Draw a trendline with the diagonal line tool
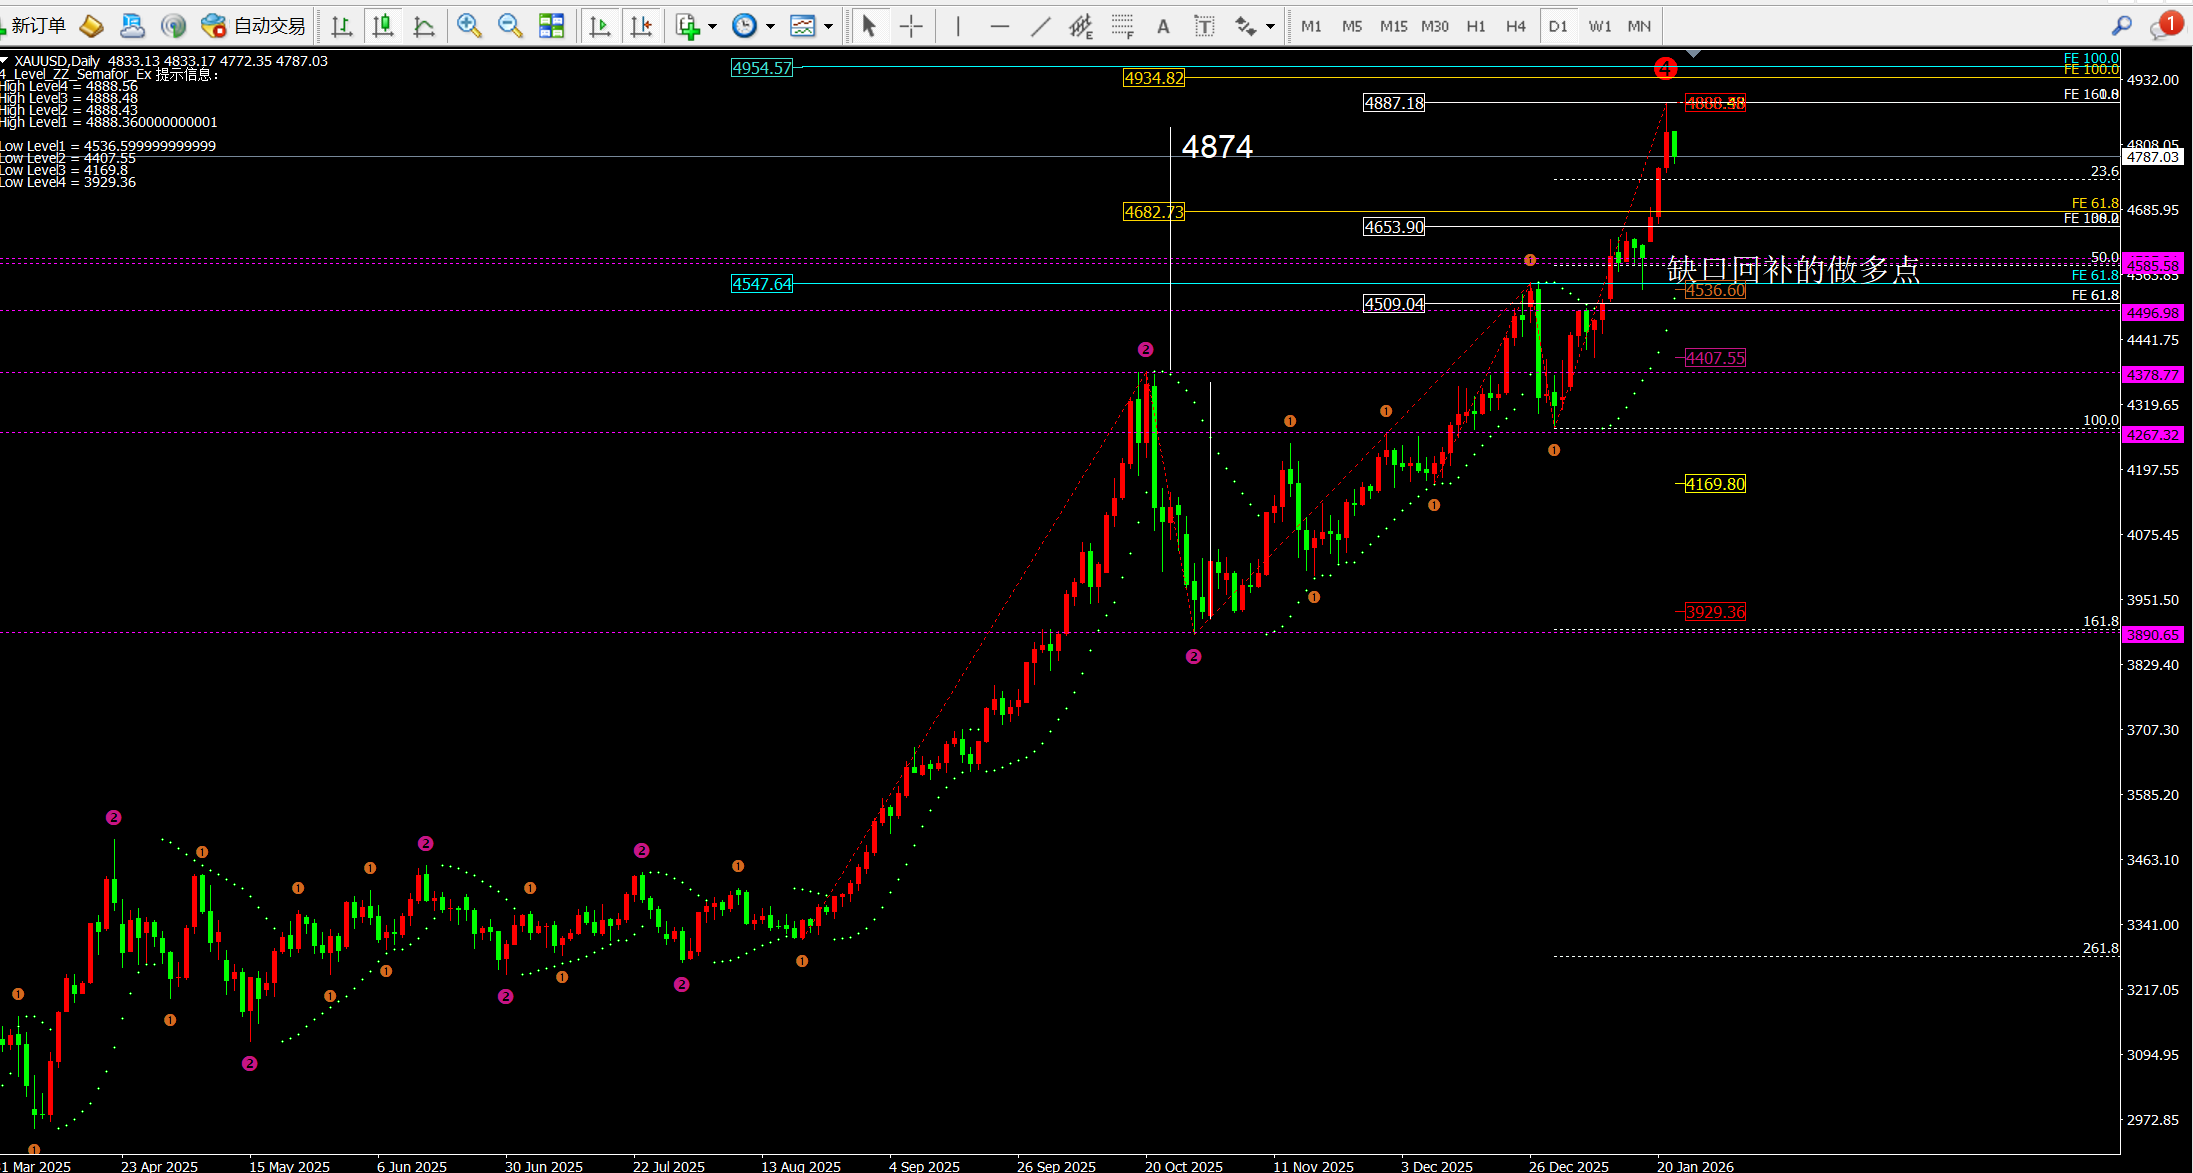The height and width of the screenshot is (1173, 2193). tap(1041, 26)
